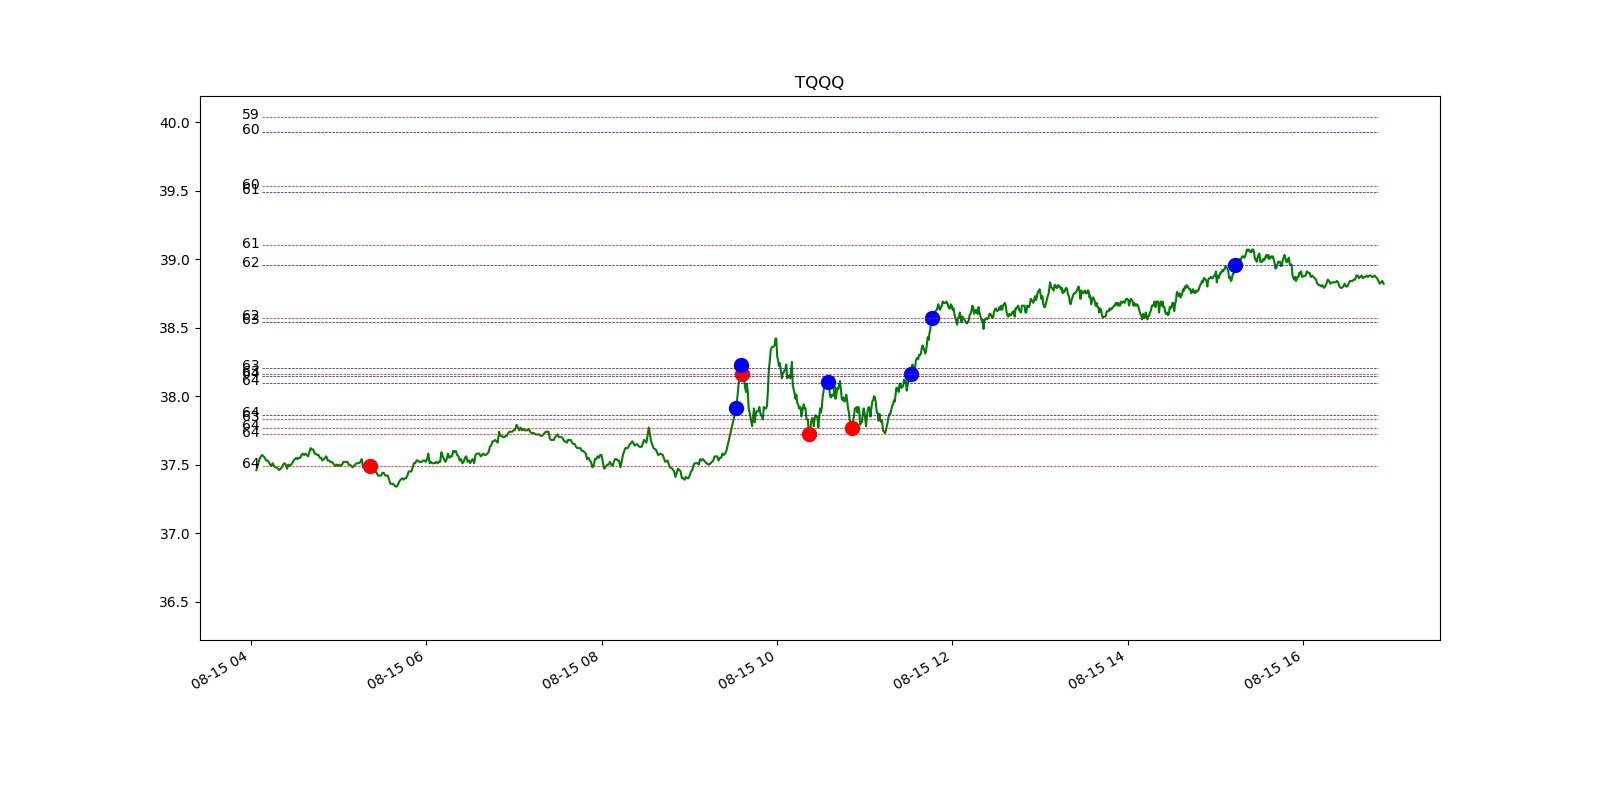Viewport: 1600px width, 800px height.
Task: Click the '08-15 10' x-axis label
Action: (746, 669)
